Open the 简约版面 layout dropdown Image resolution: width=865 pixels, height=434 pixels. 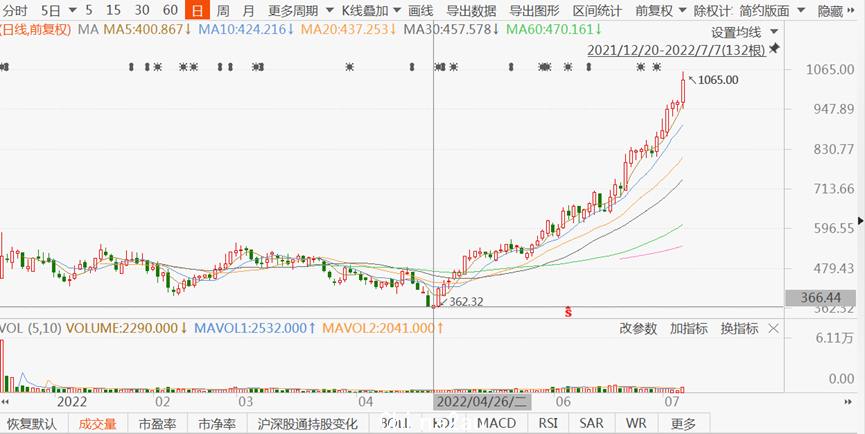(x=801, y=10)
